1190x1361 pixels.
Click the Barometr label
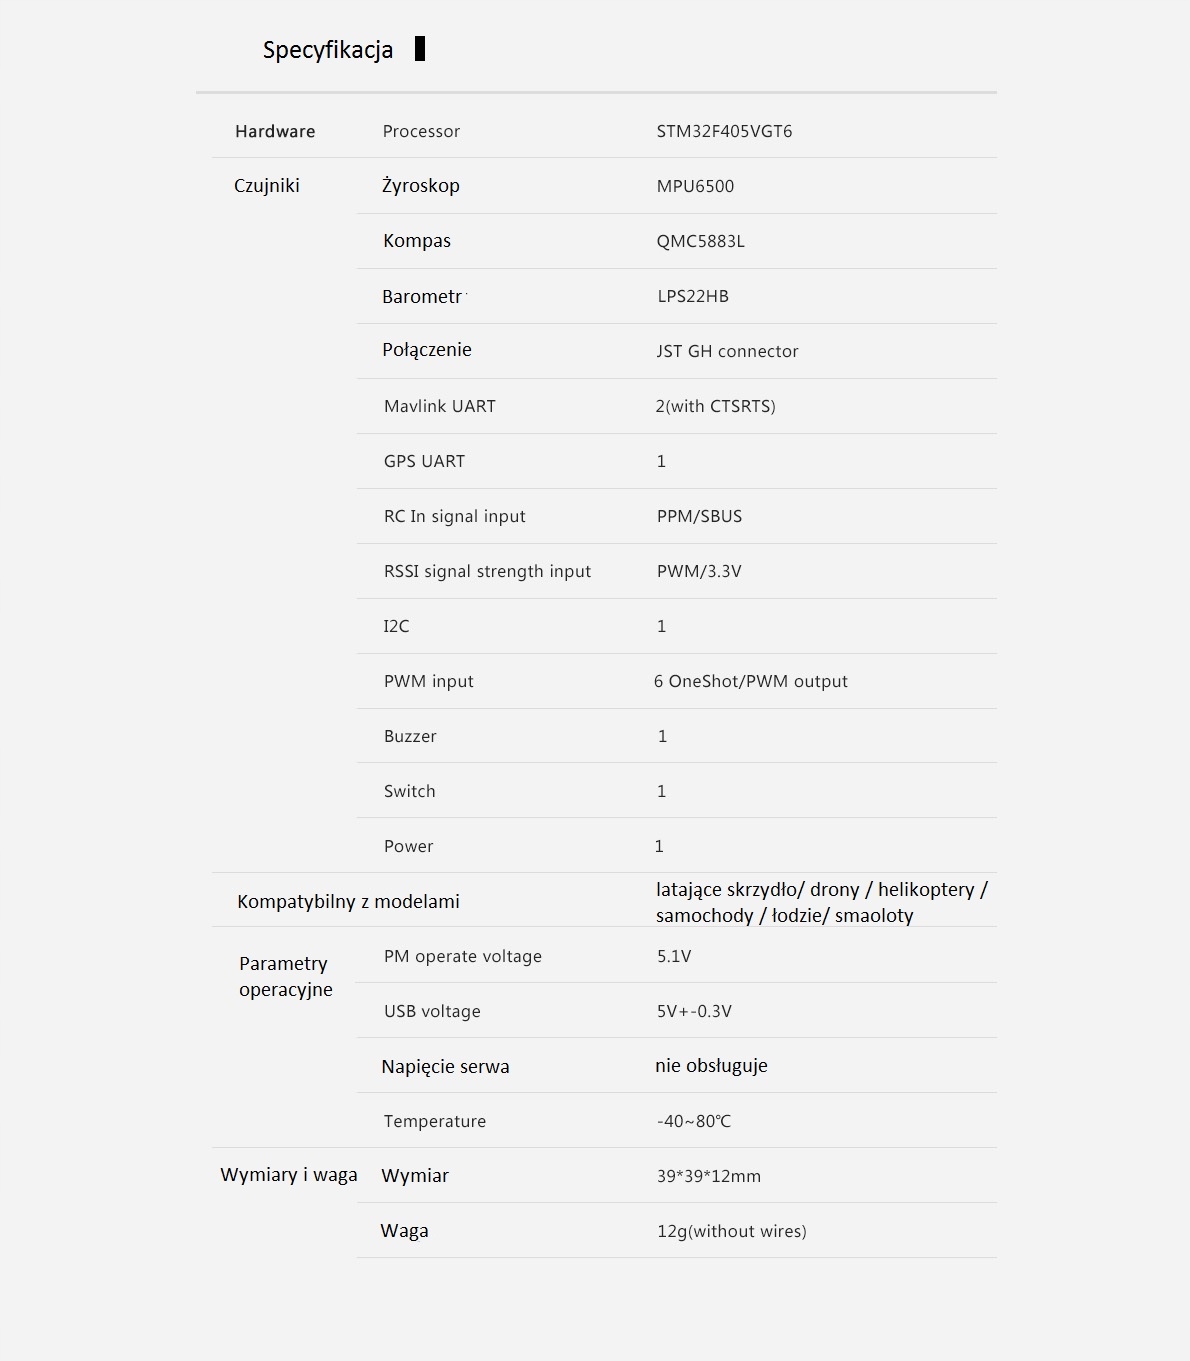click(422, 296)
